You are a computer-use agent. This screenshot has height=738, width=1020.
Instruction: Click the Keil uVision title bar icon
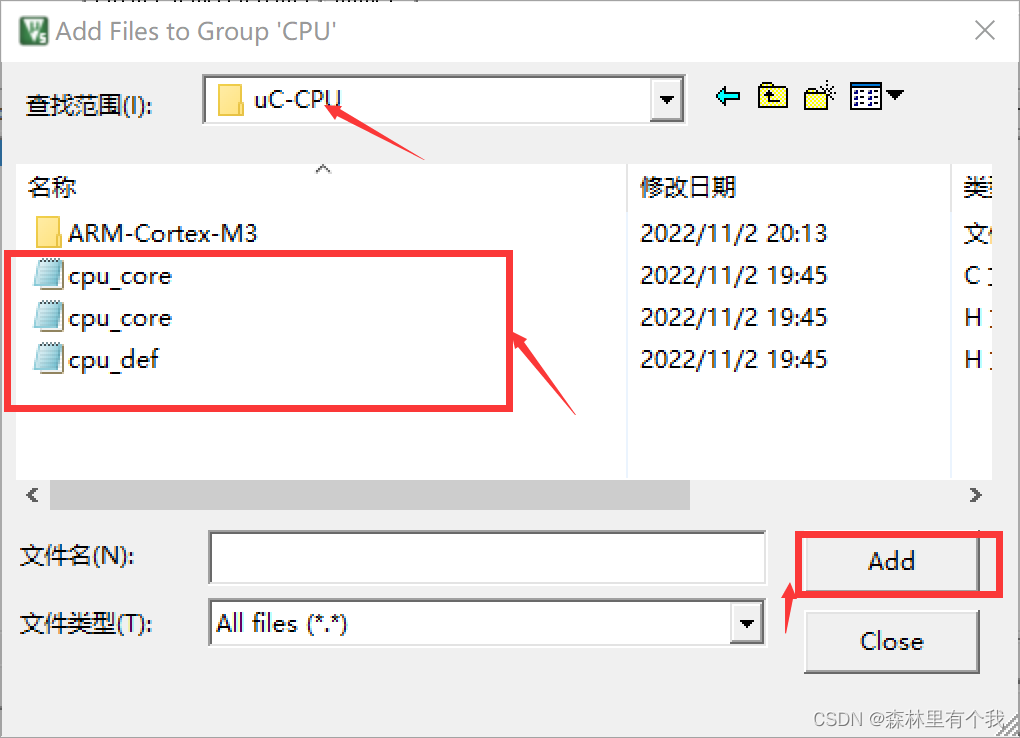[33, 31]
